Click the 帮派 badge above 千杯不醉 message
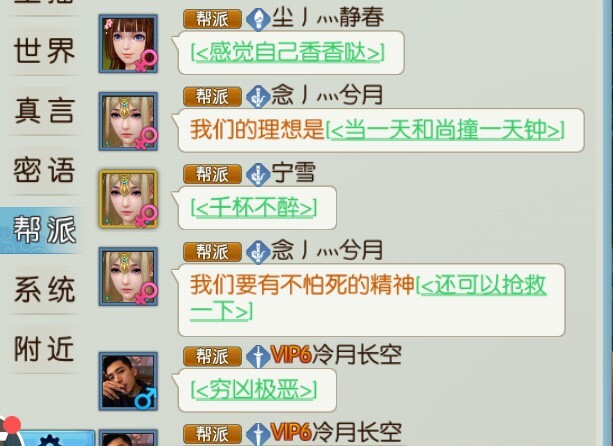 point(212,174)
